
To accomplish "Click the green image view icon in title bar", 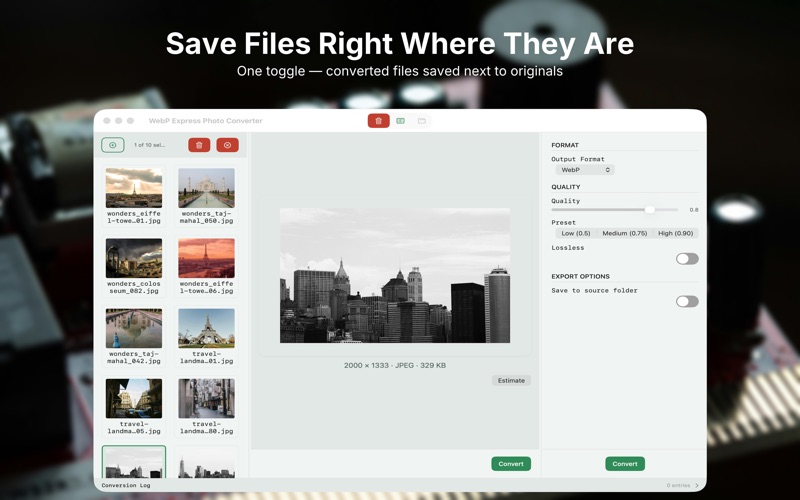I will (401, 121).
